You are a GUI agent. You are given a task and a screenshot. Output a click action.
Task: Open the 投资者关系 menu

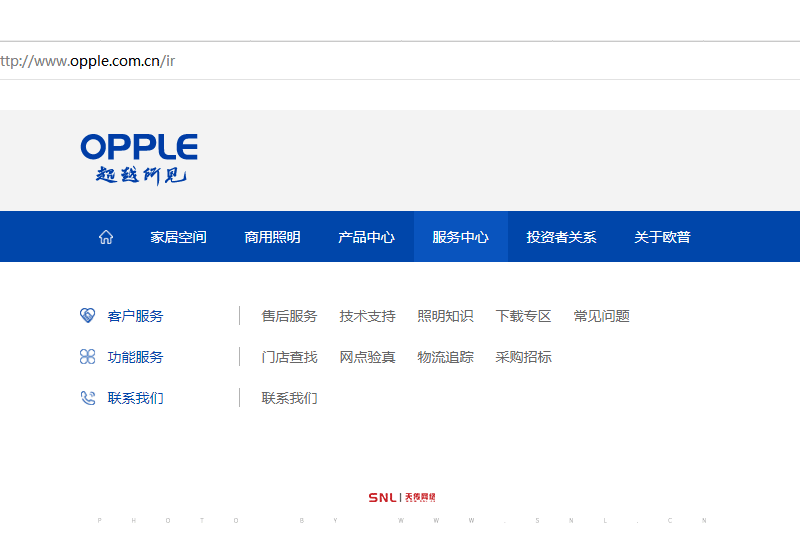[x=561, y=237]
